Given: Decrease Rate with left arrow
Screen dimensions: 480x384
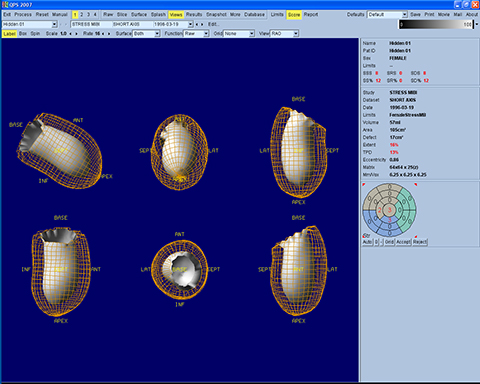Looking at the screenshot, I should coord(103,34).
